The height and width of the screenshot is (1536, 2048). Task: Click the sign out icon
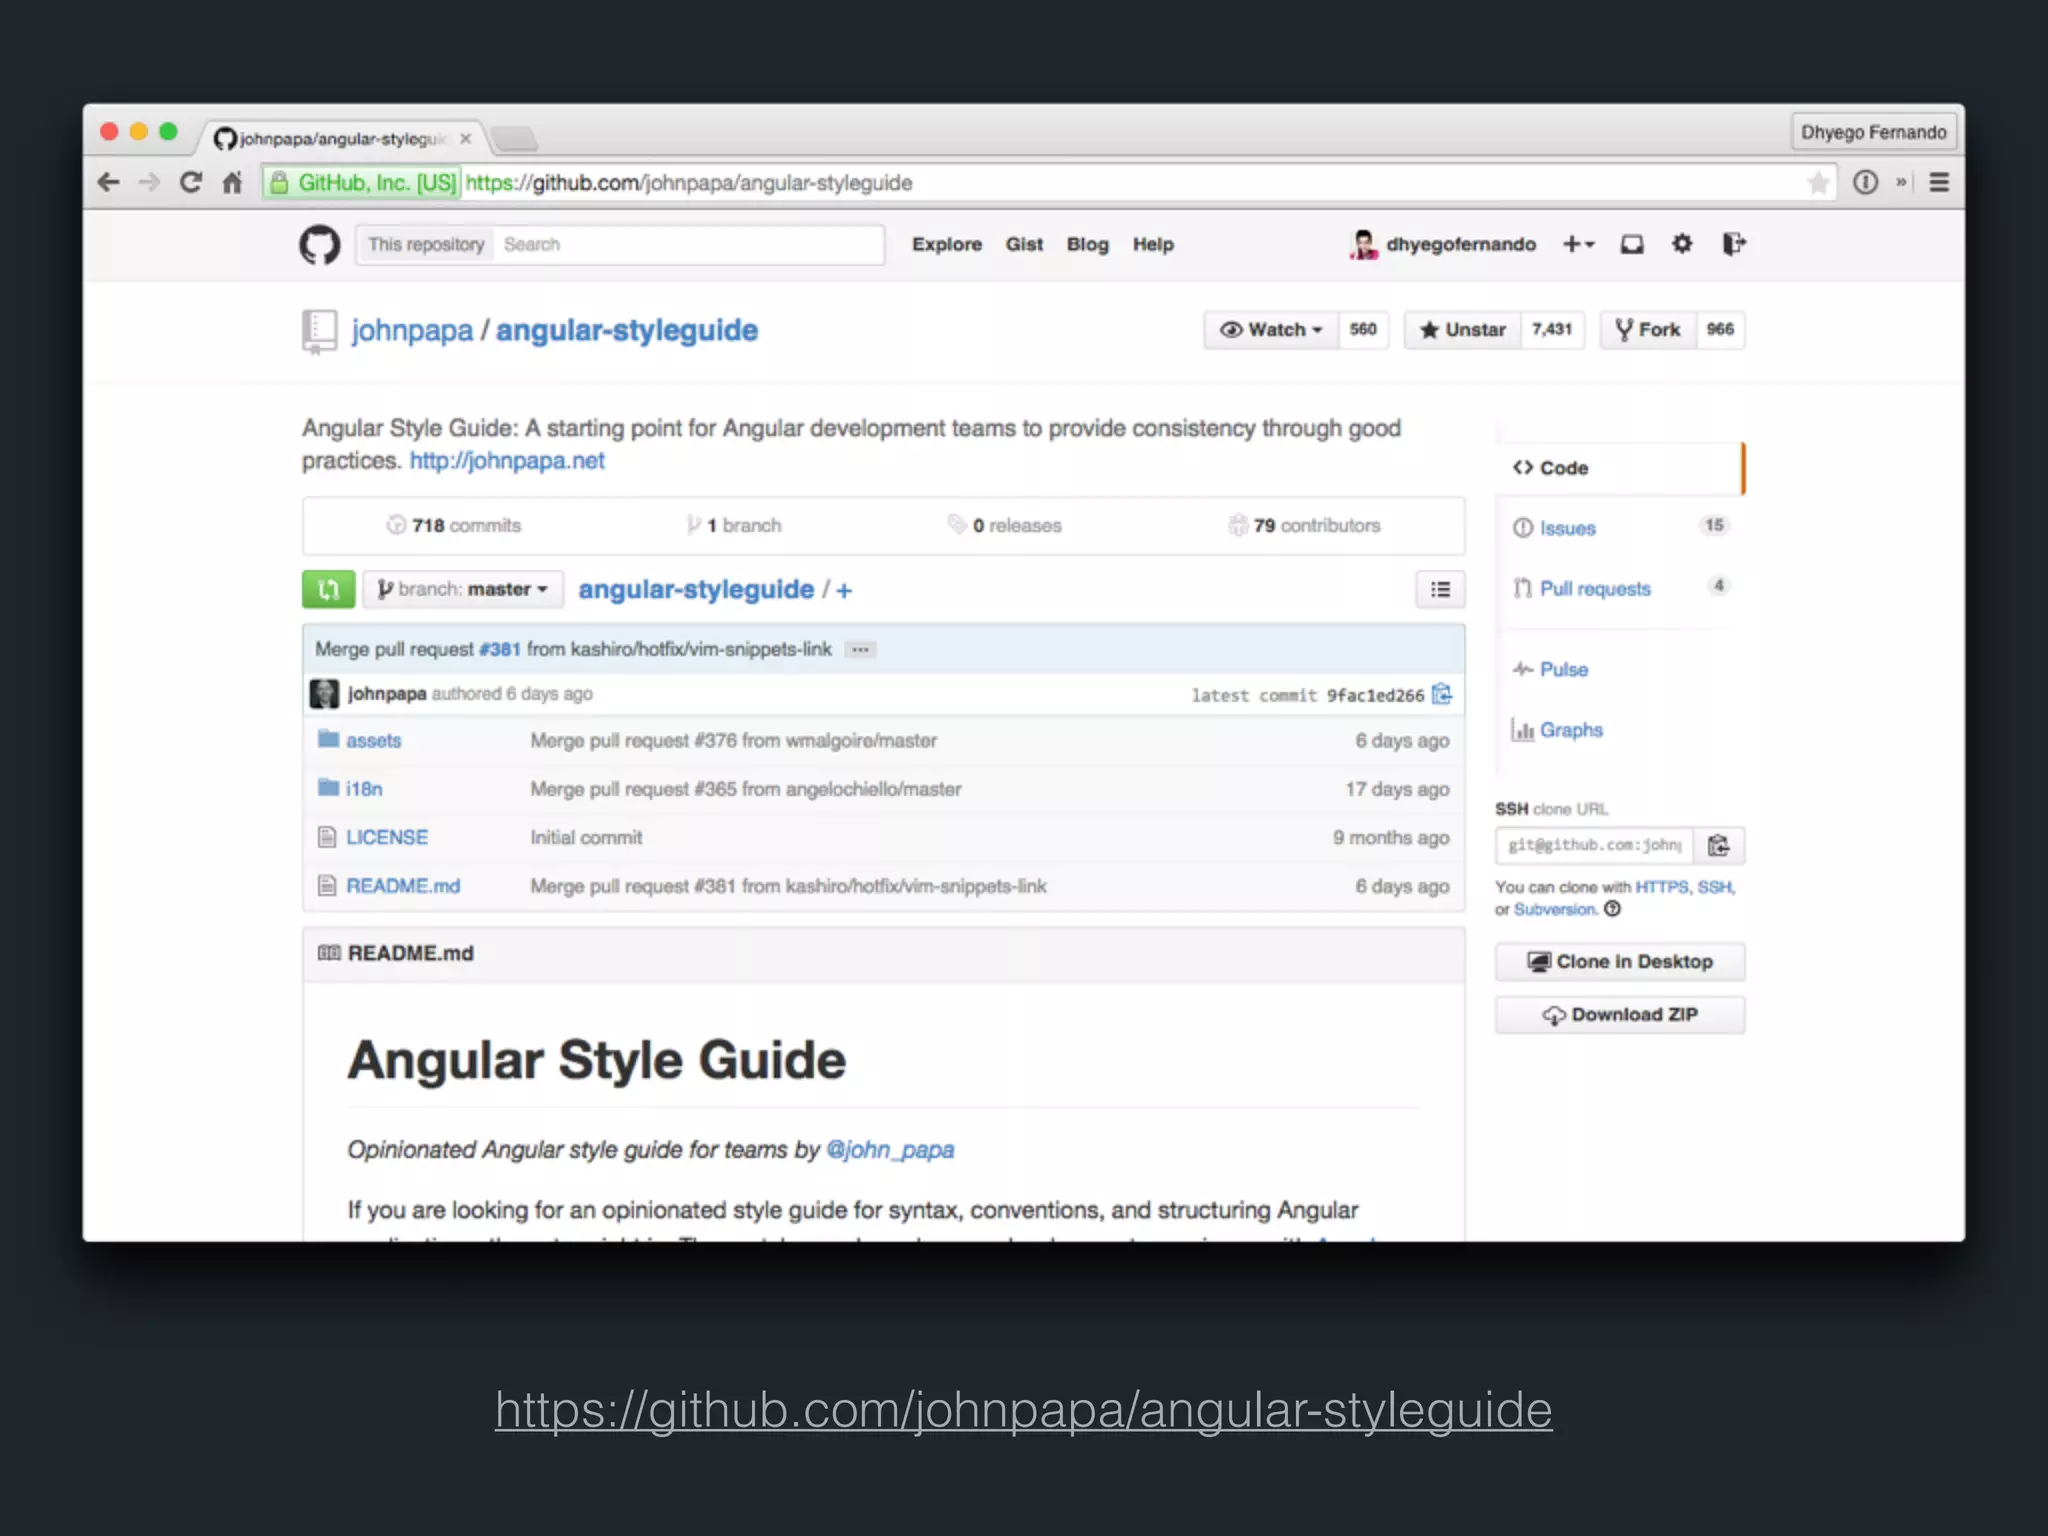[x=1733, y=244]
